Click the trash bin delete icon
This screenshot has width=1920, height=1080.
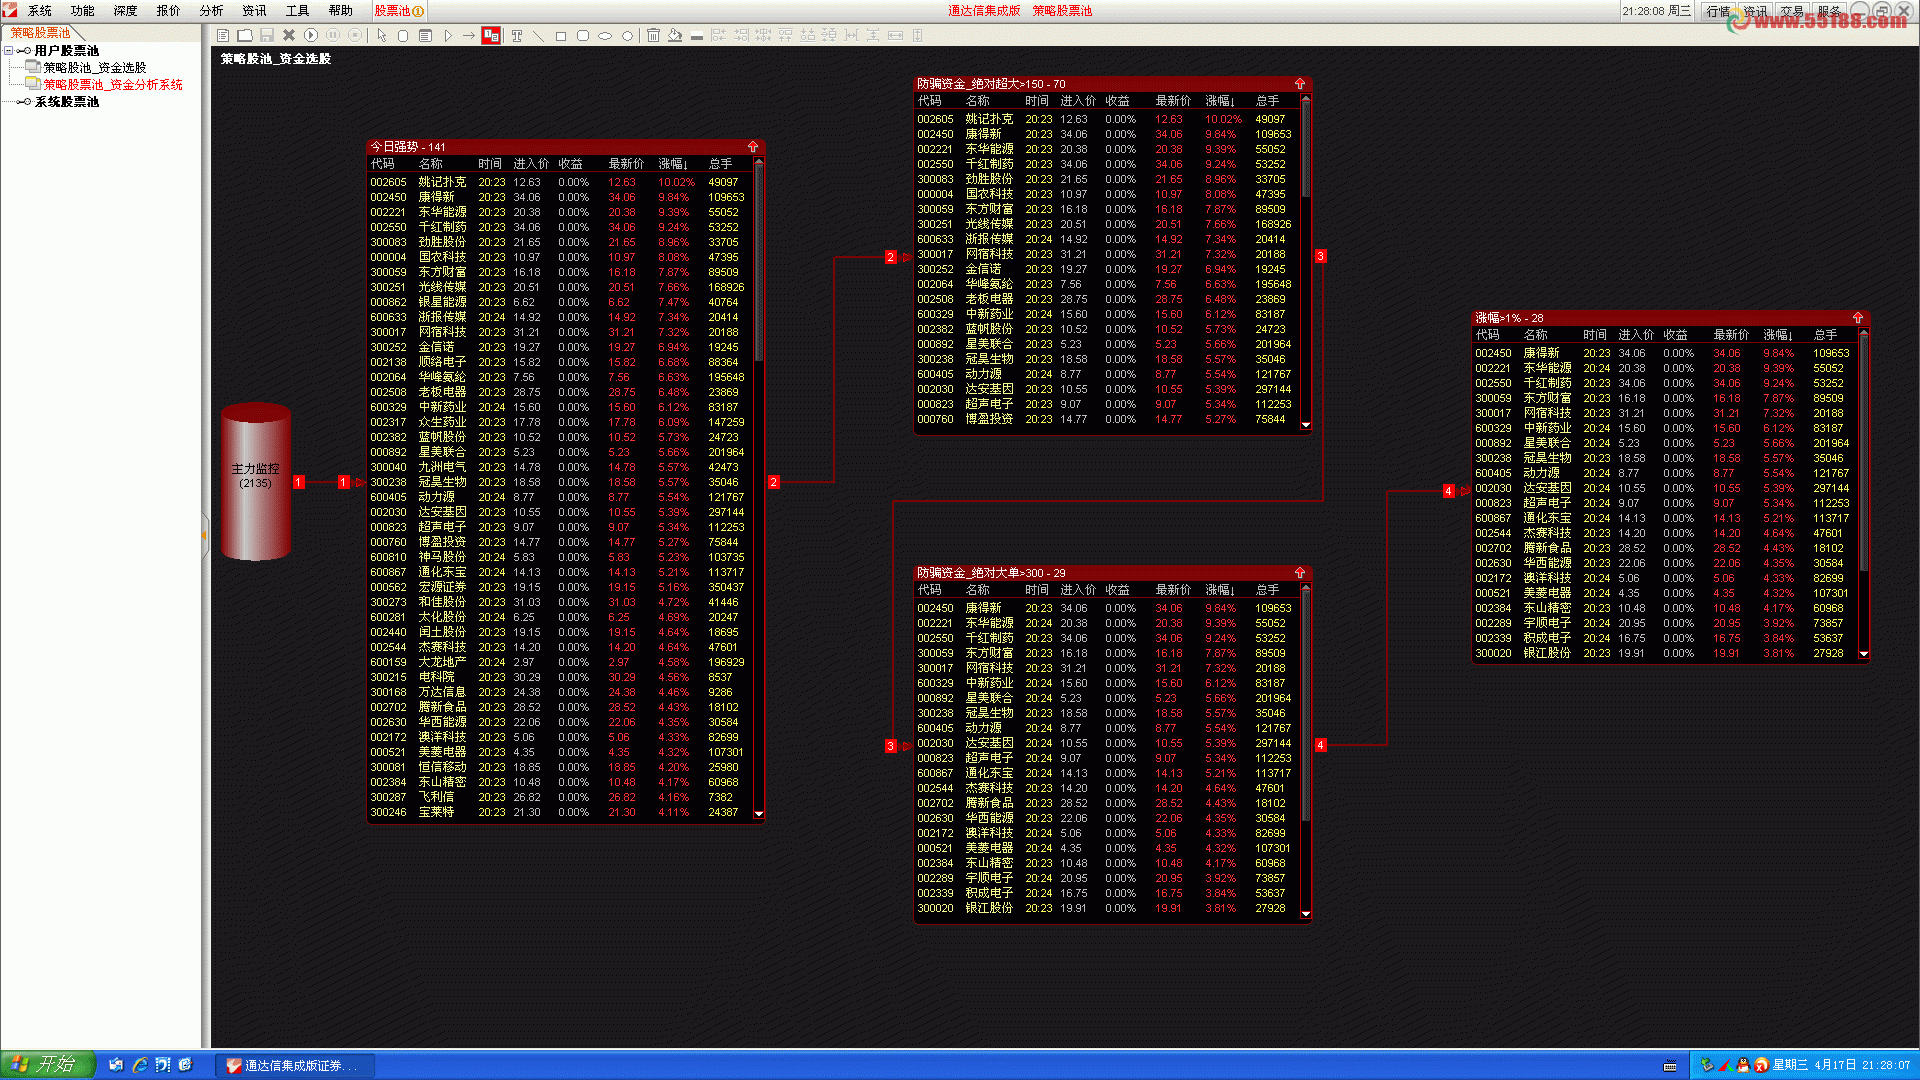tap(653, 35)
